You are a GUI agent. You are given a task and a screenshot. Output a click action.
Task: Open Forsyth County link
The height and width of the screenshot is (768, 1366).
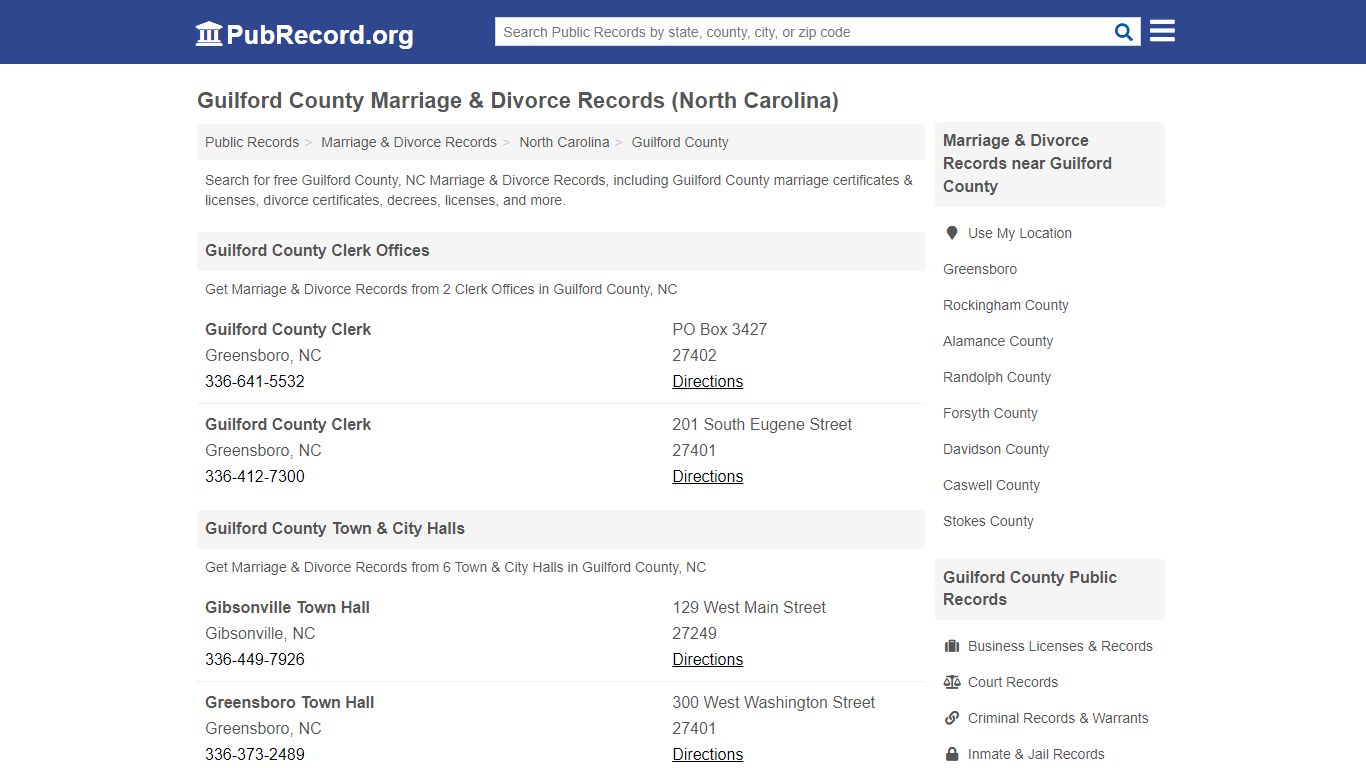990,413
